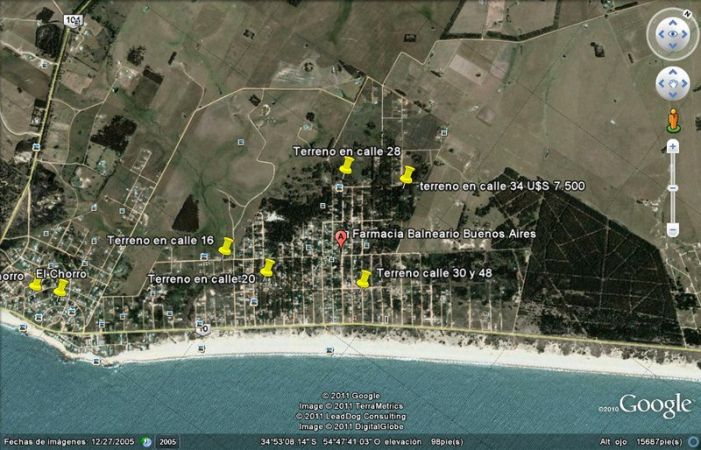Screen dimensions: 701x450
Task: Click the Move joystick hand center
Action: [673, 84]
